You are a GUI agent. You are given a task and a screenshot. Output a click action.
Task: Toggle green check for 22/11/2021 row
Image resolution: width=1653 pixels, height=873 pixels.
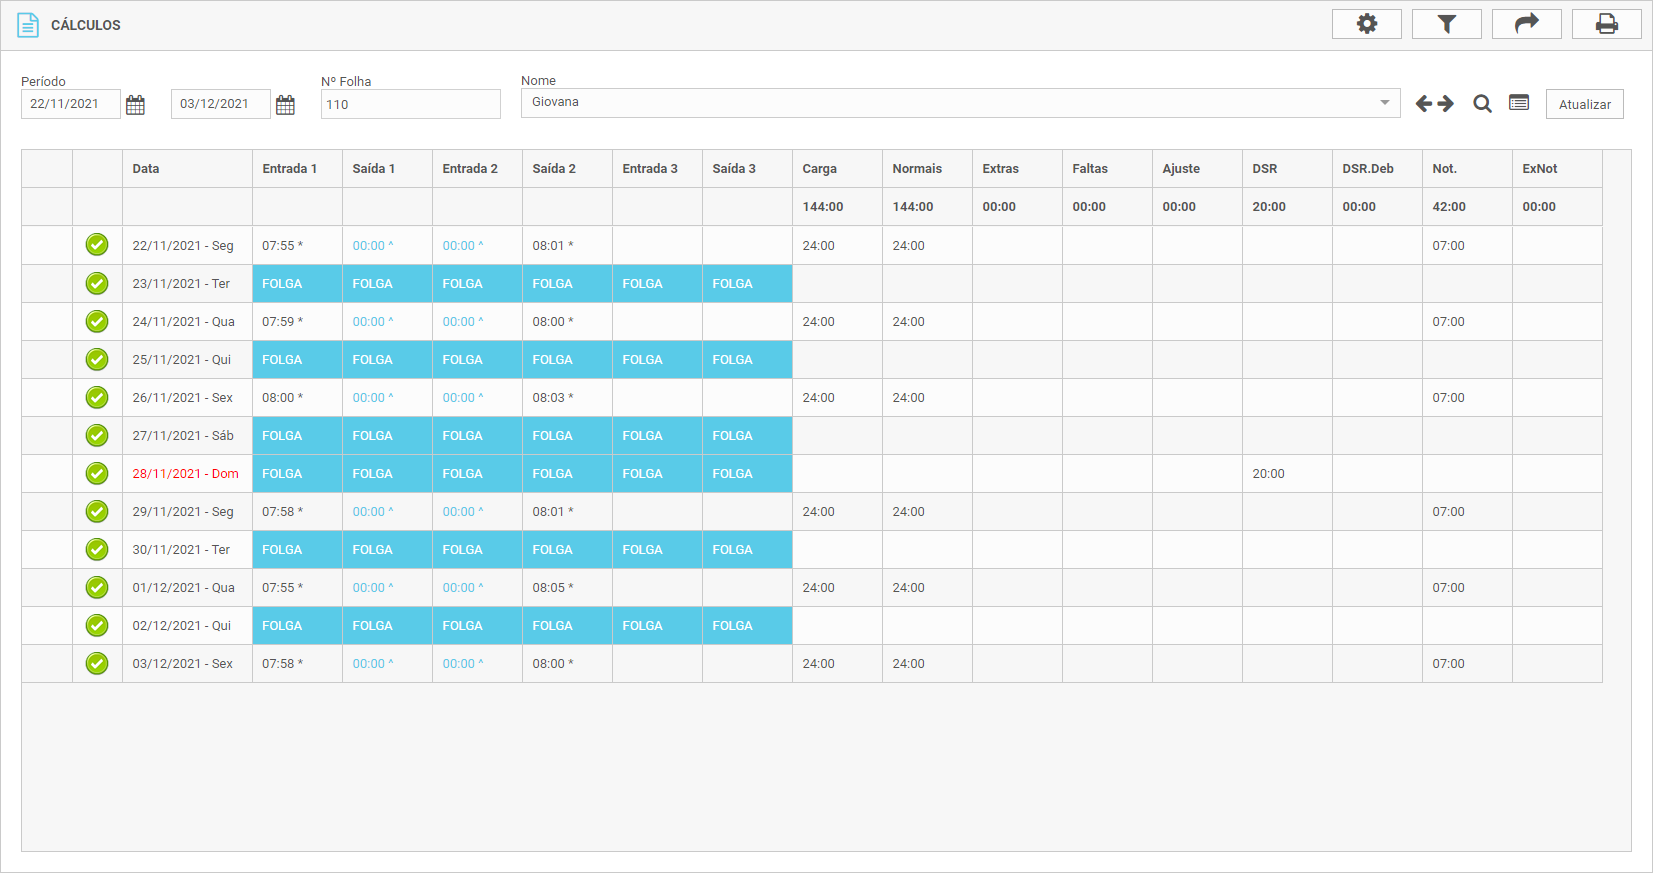97,245
